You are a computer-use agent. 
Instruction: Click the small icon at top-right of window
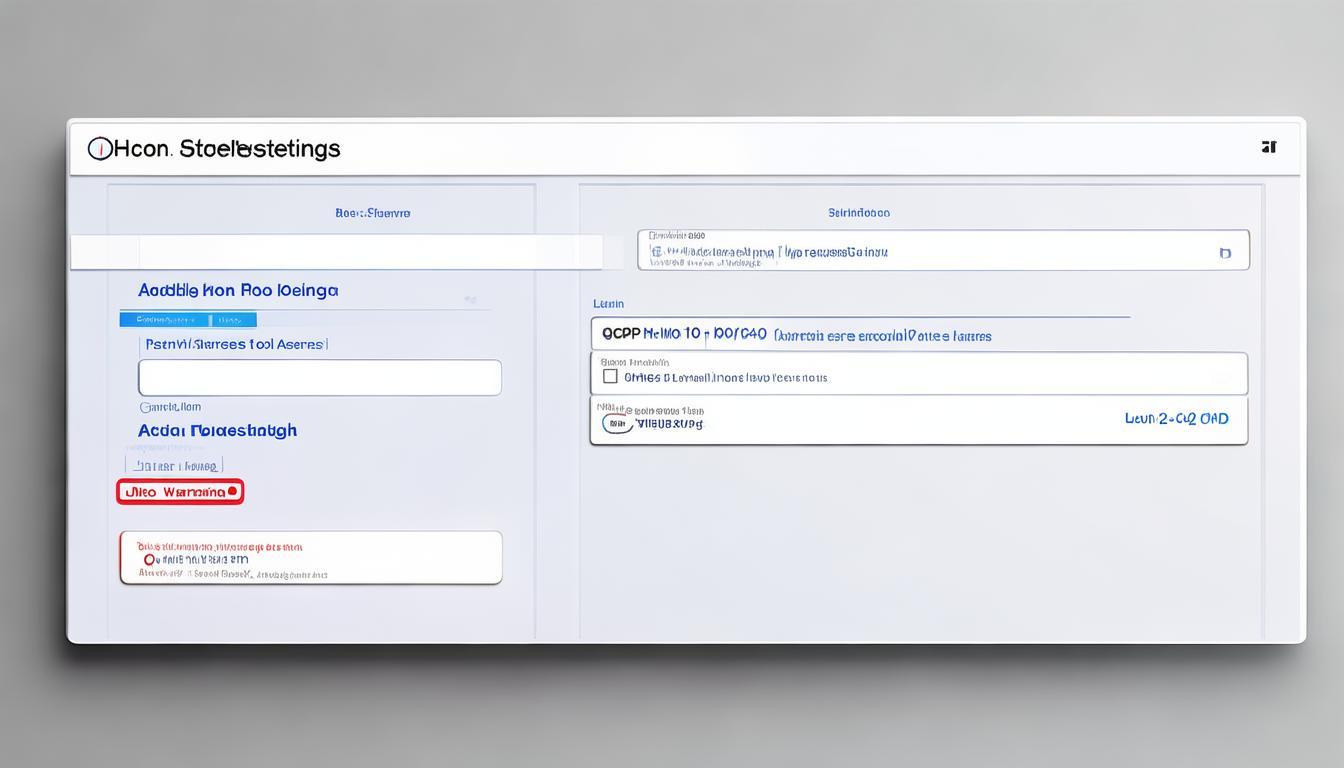[1268, 147]
